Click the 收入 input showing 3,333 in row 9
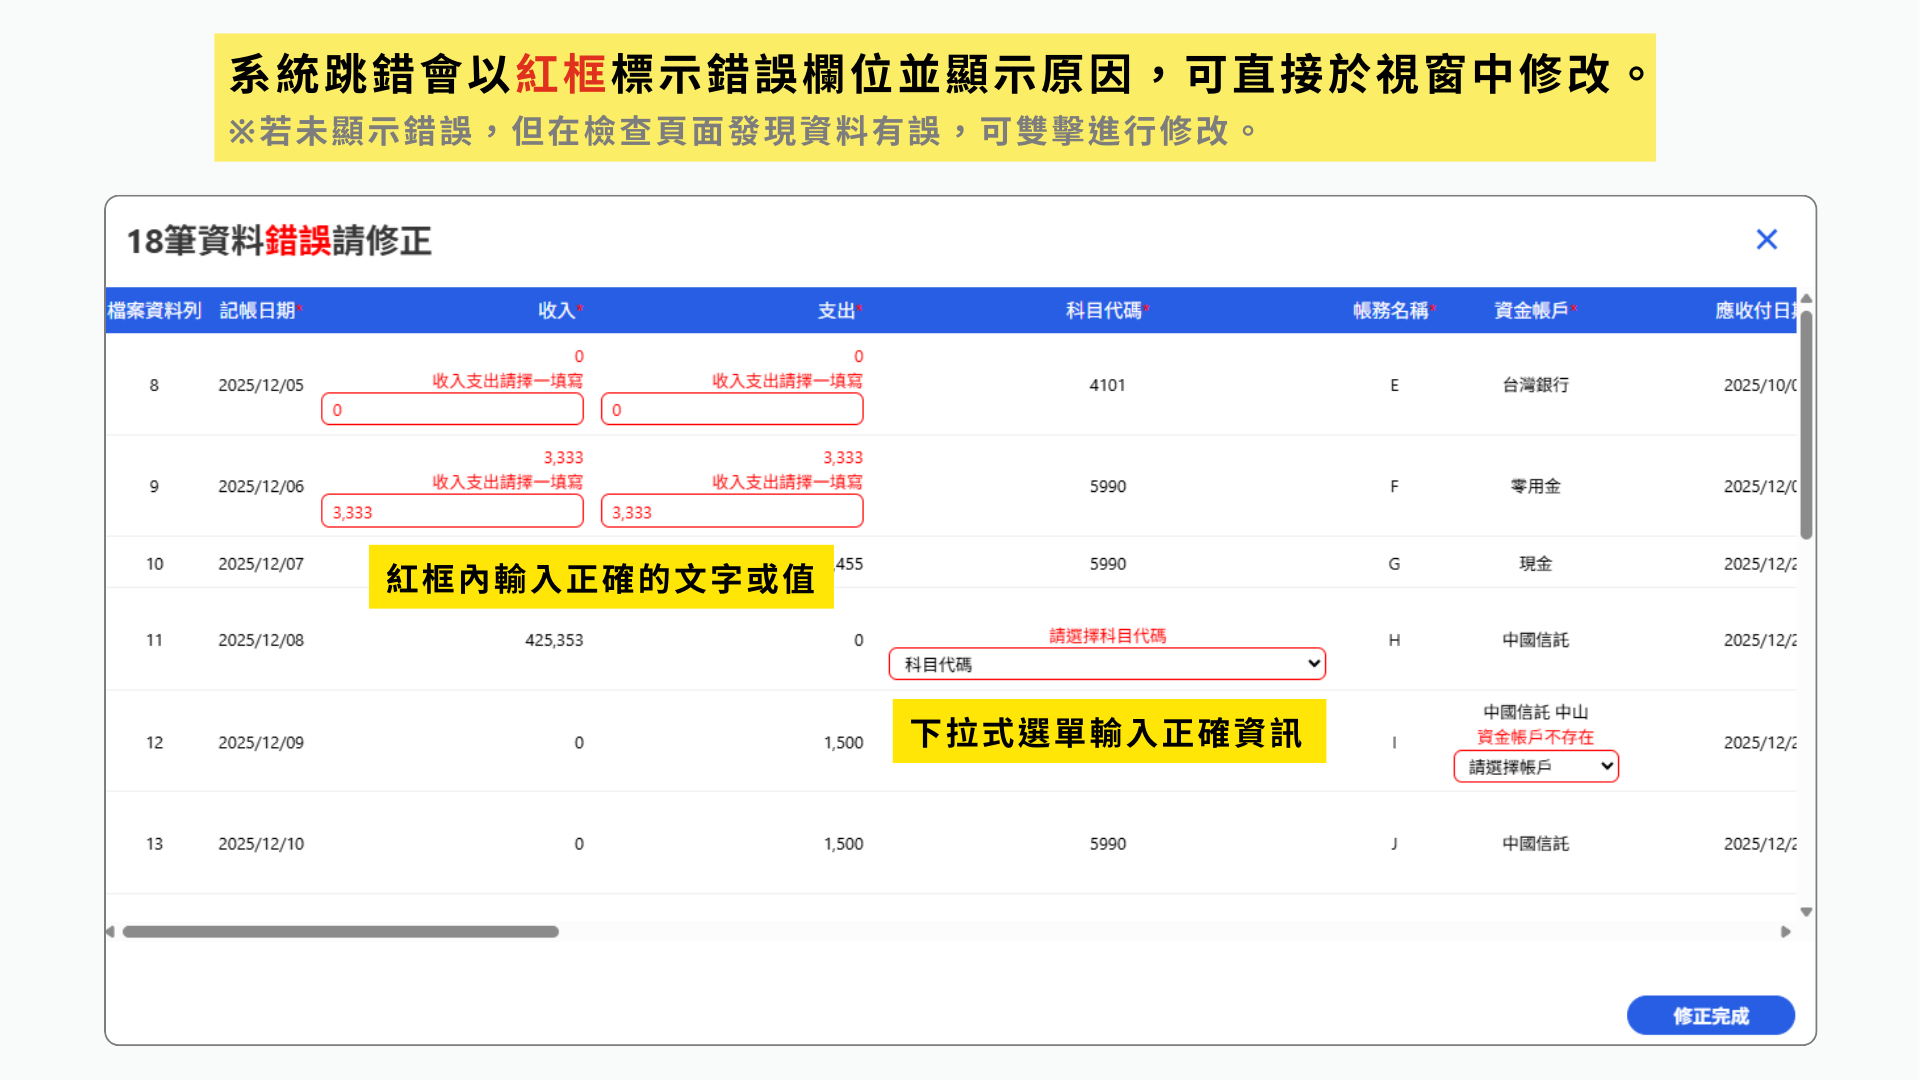 coord(452,512)
